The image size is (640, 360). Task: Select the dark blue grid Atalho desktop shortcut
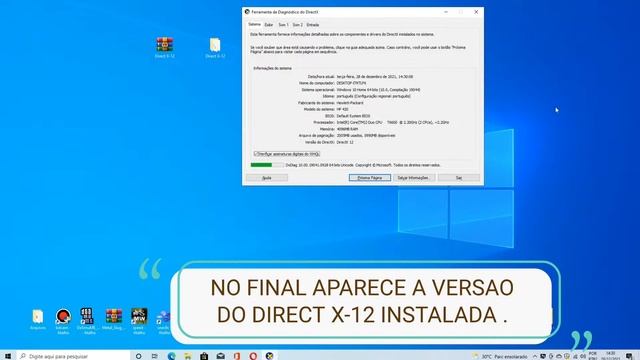[87, 321]
